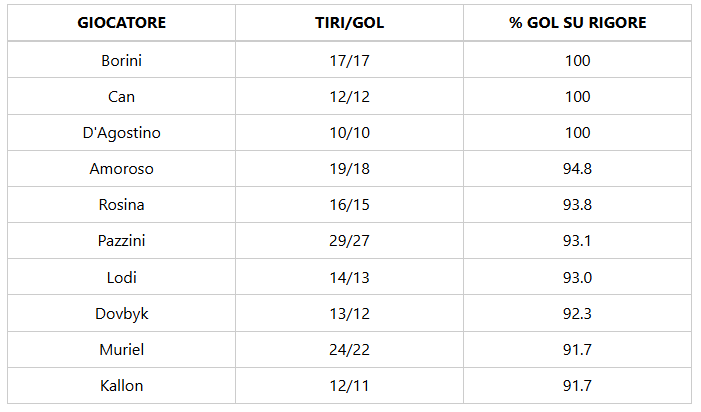The height and width of the screenshot is (412, 701).
Task: Select Muriel in the table
Action: pos(122,349)
